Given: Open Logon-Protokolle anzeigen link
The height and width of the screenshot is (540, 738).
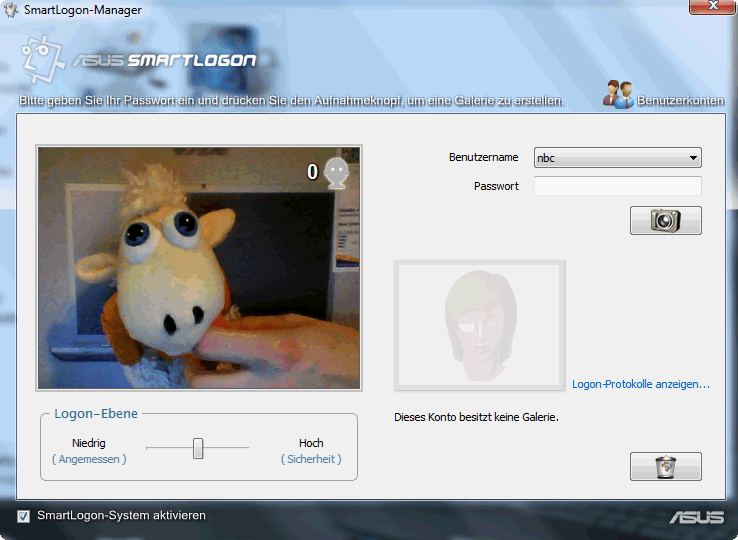Looking at the screenshot, I should pos(641,384).
